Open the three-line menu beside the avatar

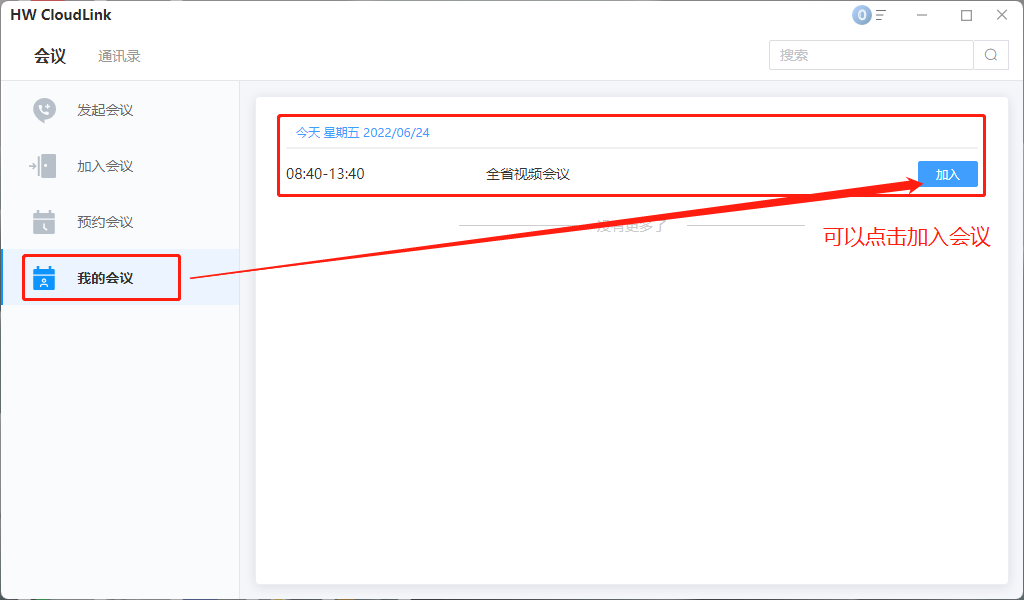coord(881,15)
